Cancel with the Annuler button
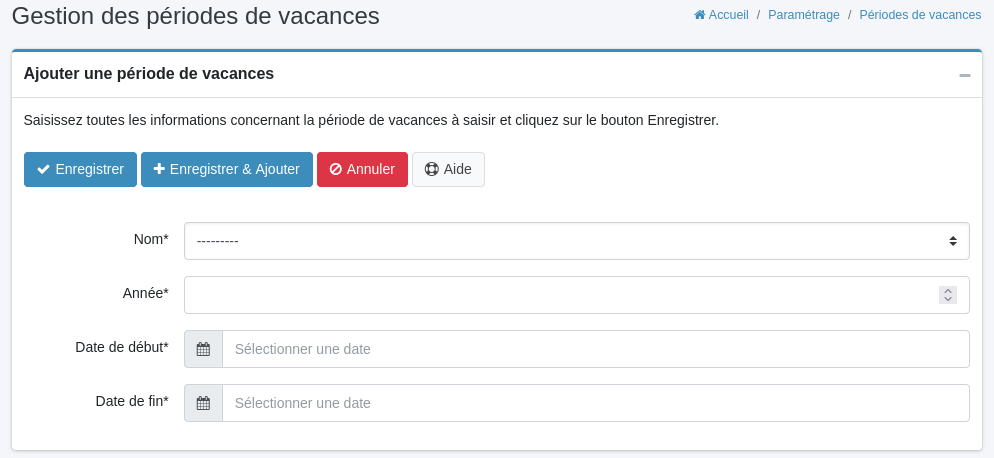 pos(362,170)
